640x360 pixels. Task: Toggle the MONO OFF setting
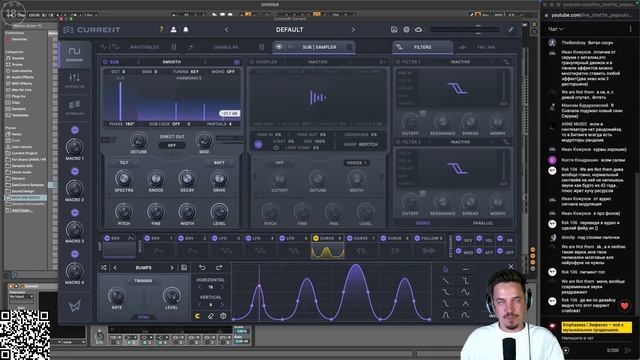point(223,71)
